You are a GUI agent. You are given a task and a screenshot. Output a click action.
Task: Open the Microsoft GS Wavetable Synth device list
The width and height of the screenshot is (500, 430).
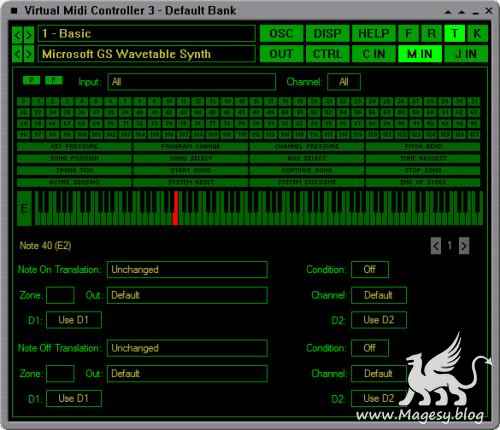(147, 54)
